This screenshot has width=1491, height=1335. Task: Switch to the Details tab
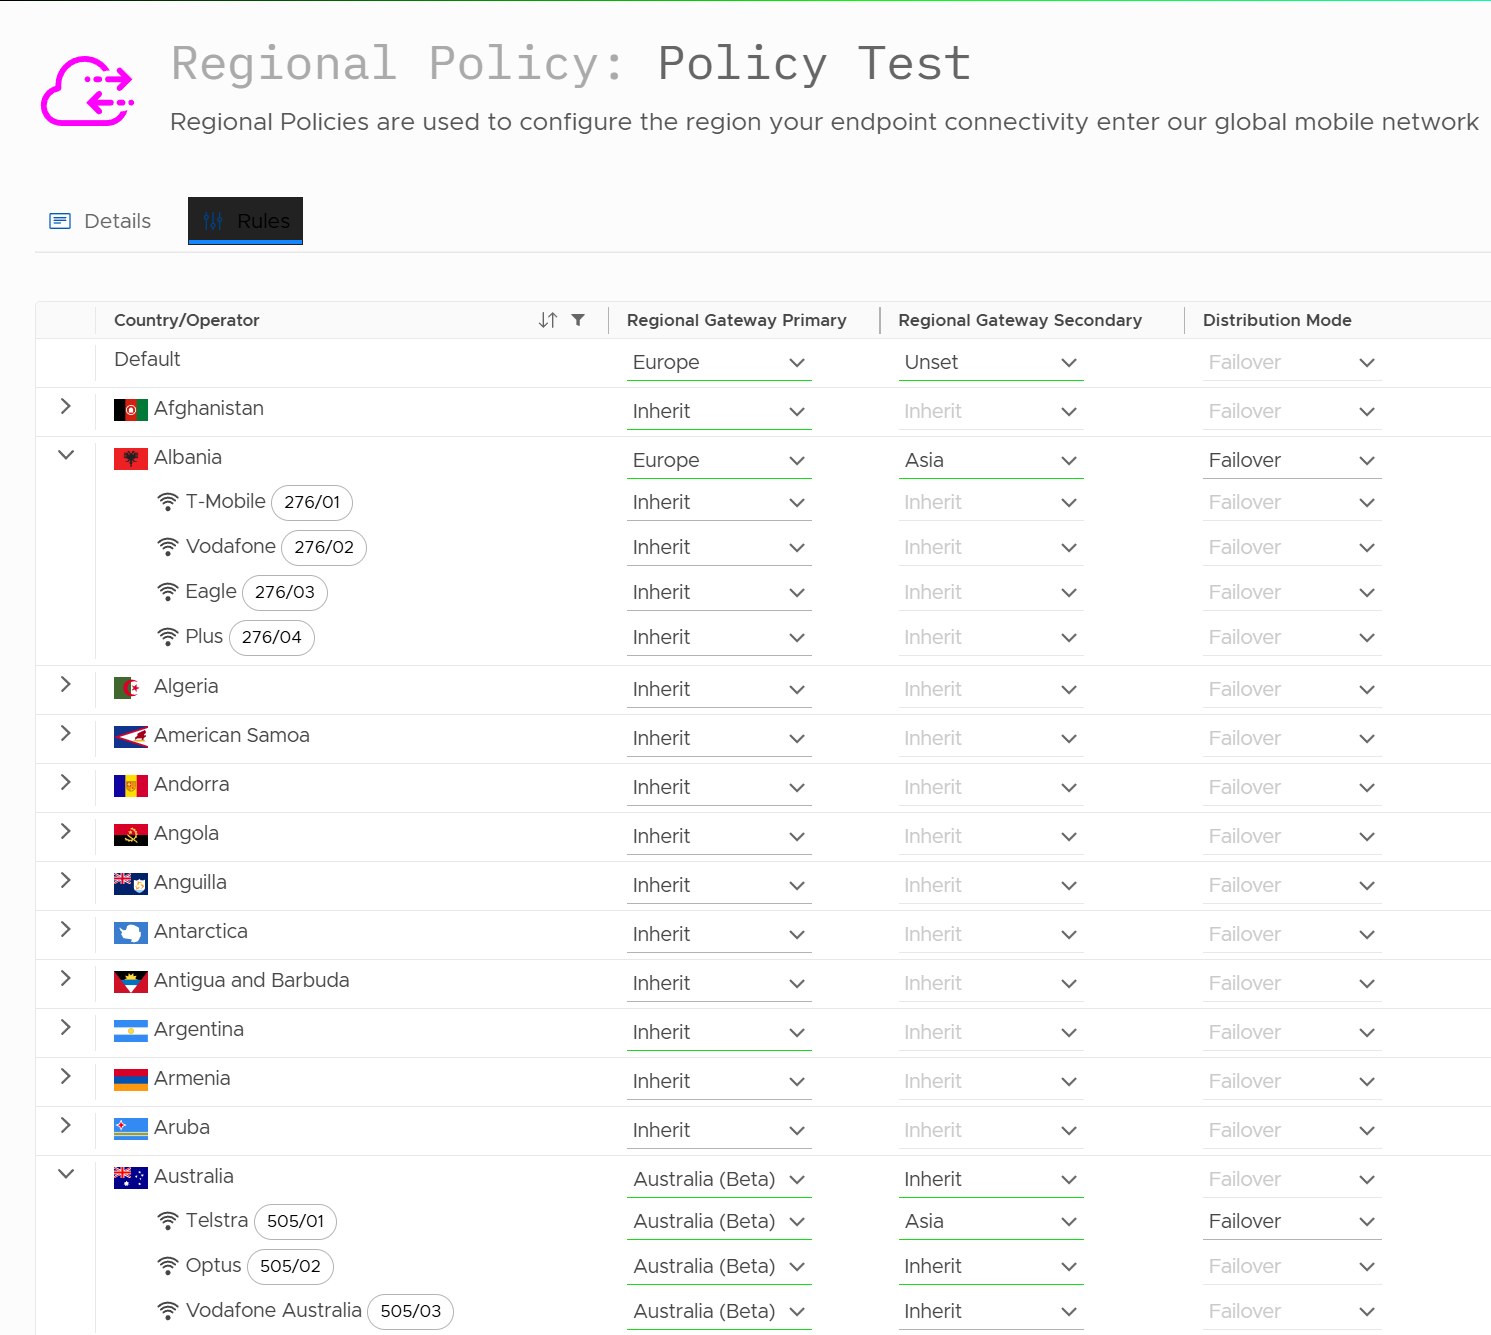[100, 221]
